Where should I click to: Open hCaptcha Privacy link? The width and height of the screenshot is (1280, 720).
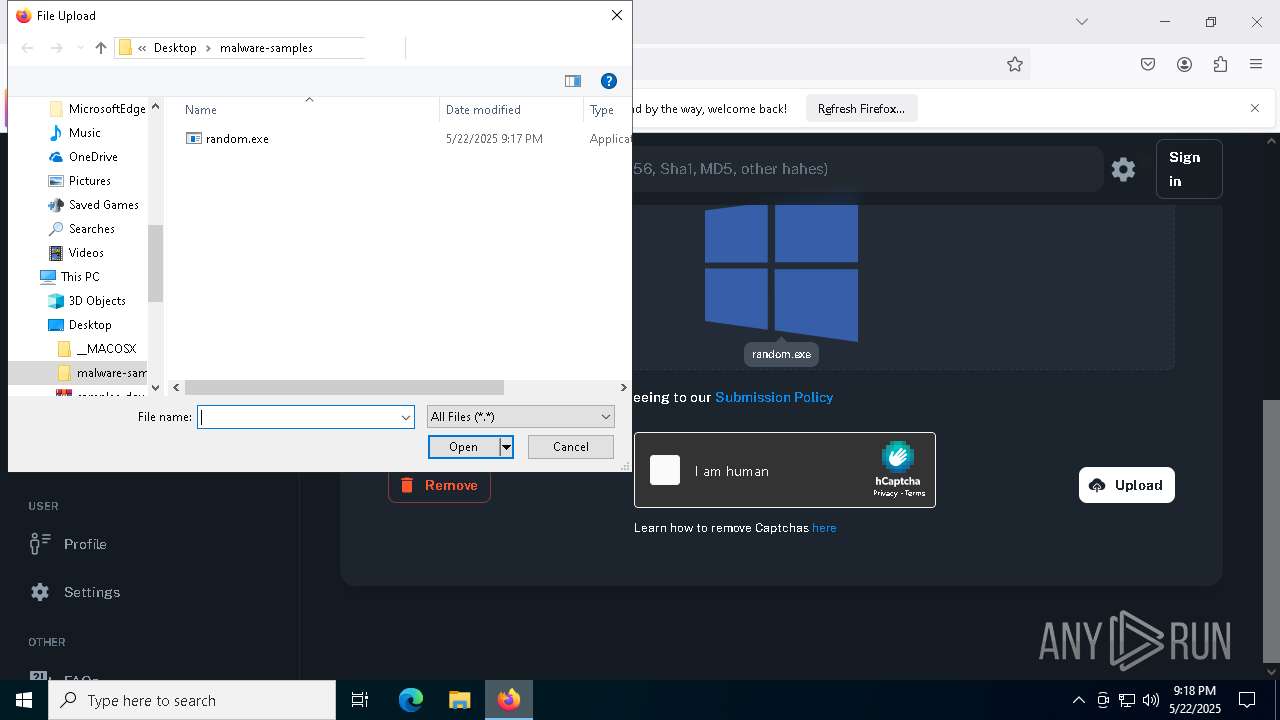884,493
